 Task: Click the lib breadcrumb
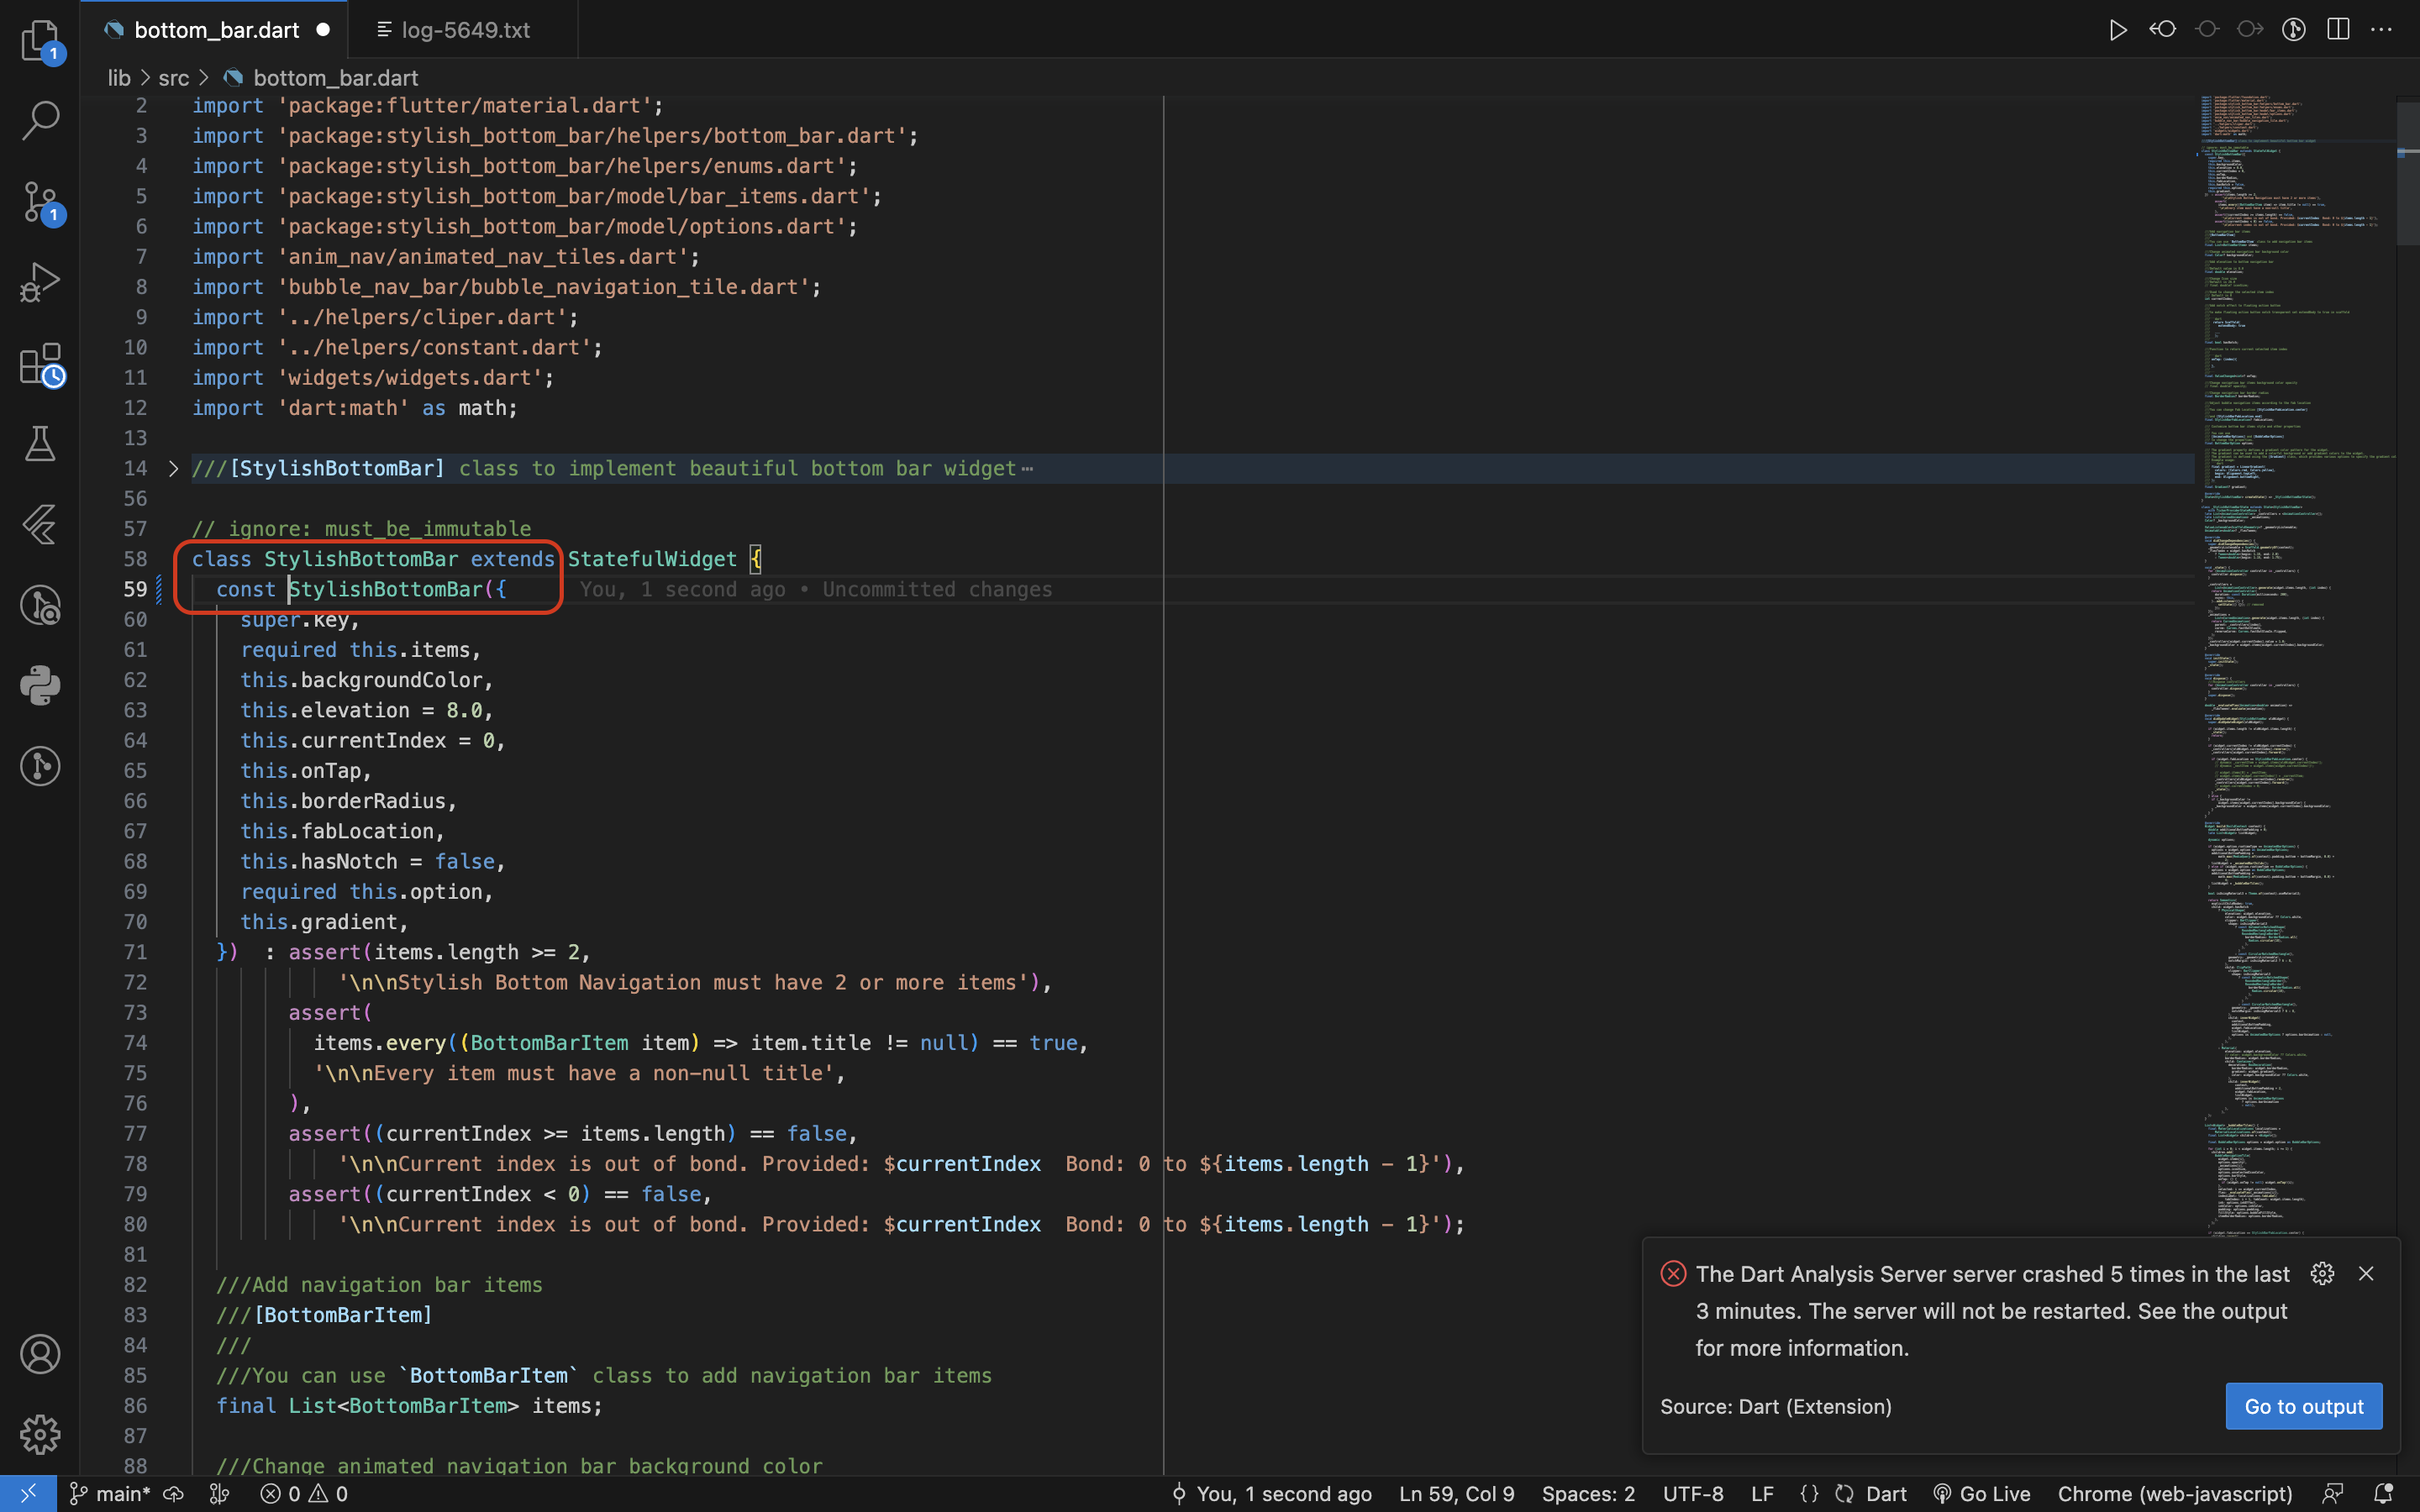coord(119,78)
